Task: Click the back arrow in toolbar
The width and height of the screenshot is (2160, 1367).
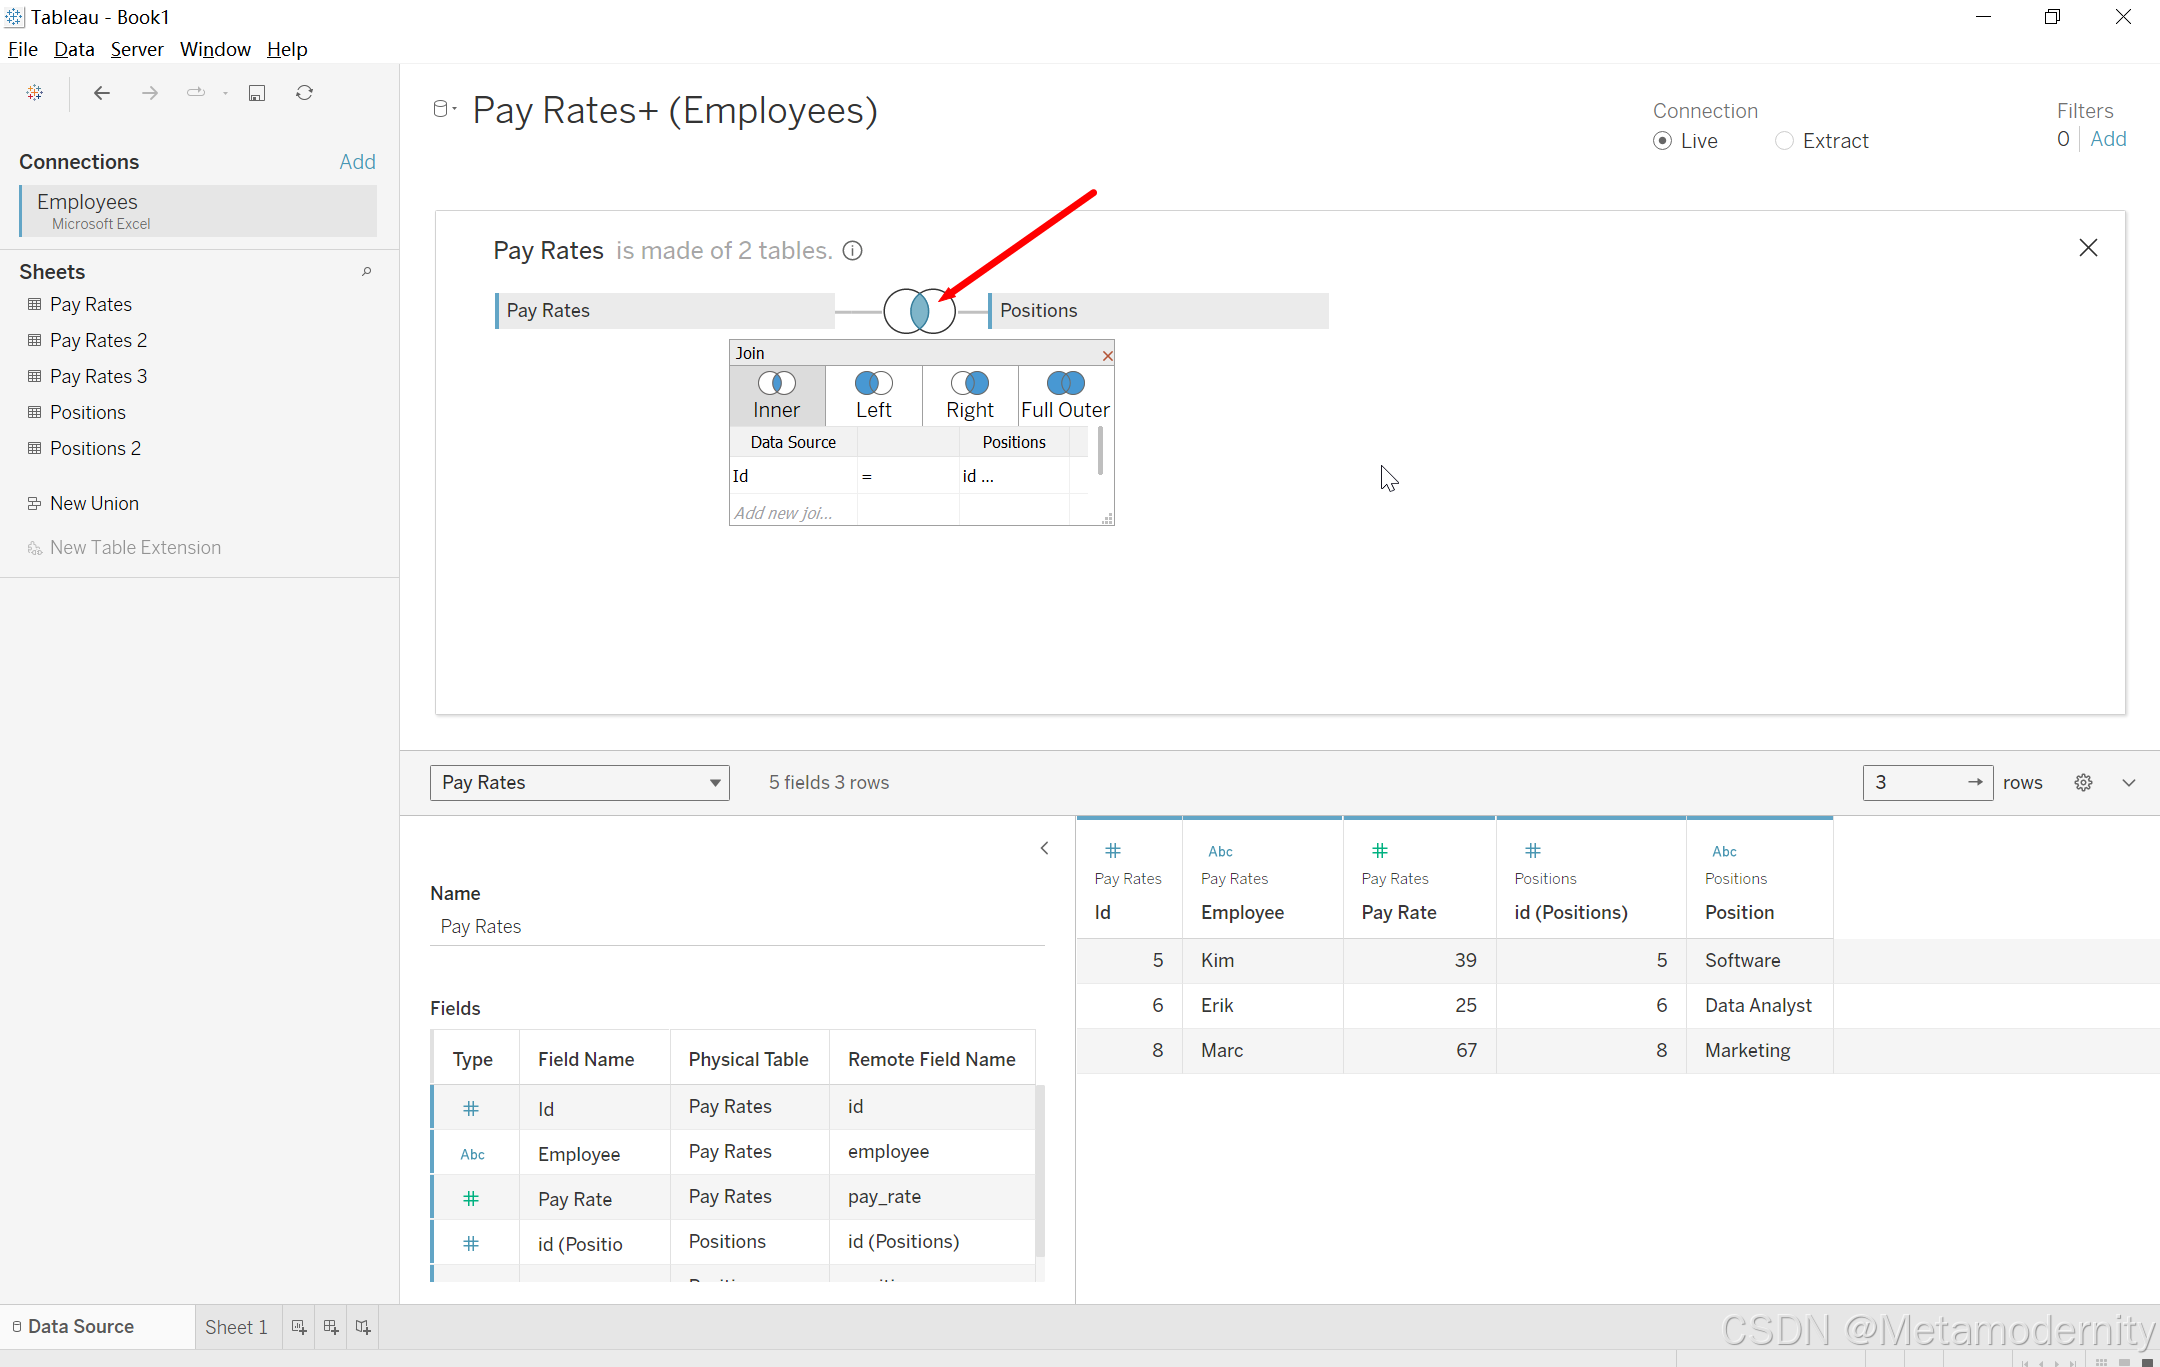Action: [101, 93]
